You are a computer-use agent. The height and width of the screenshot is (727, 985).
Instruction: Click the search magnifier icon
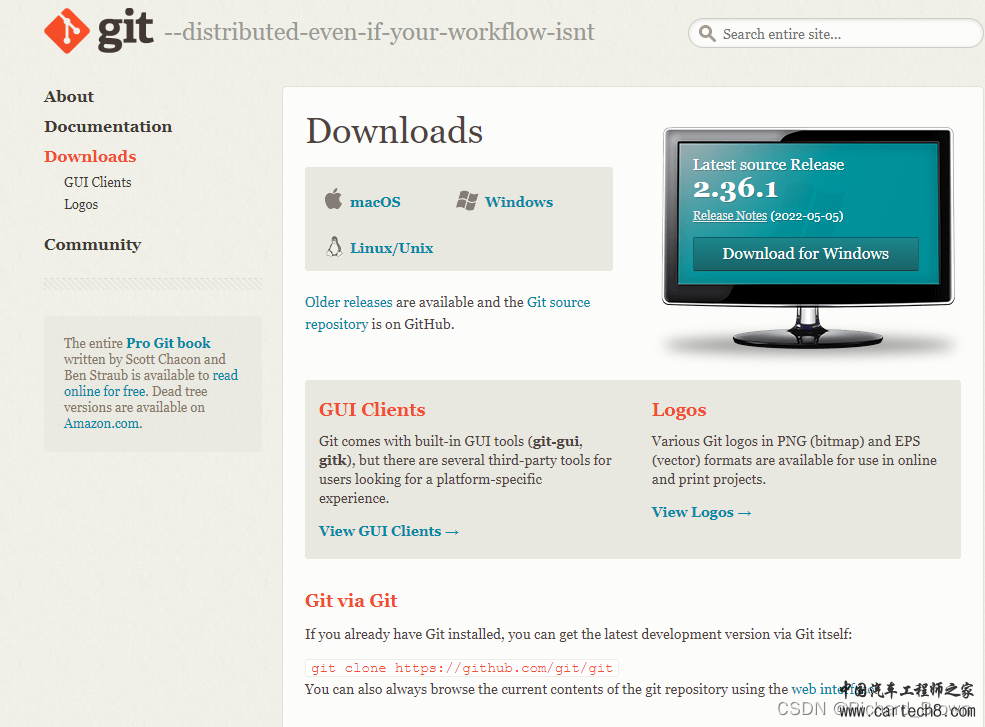pos(707,33)
